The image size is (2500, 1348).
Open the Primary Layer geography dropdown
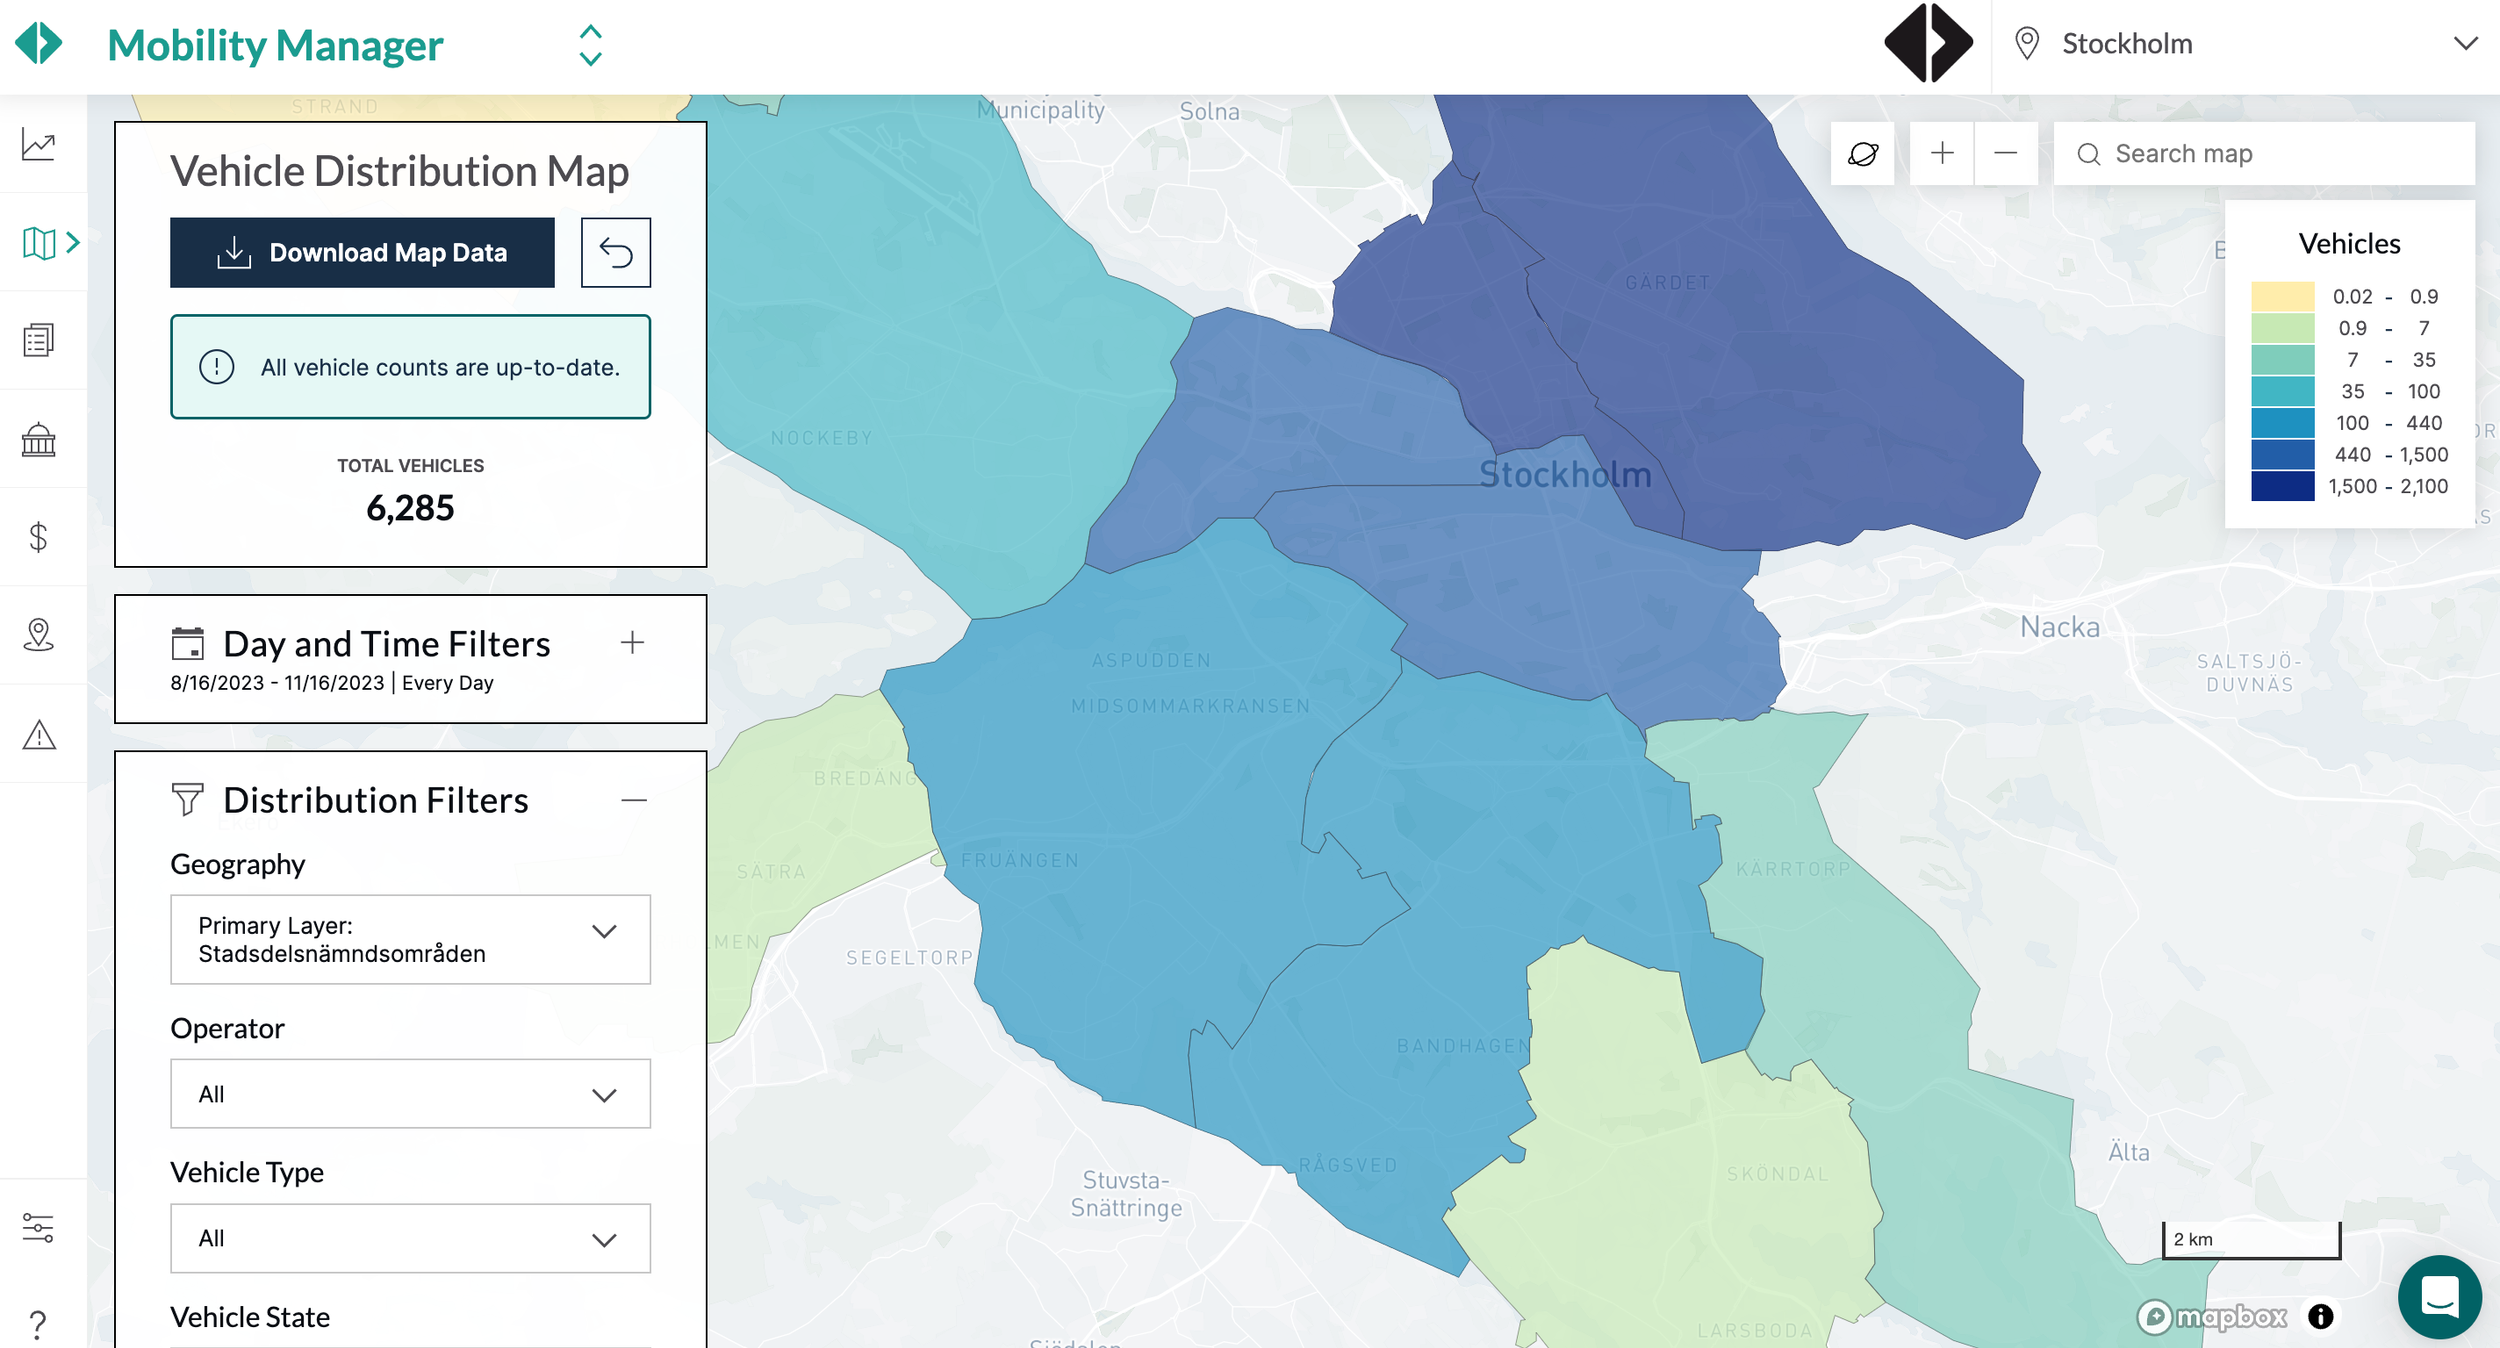pyautogui.click(x=410, y=939)
